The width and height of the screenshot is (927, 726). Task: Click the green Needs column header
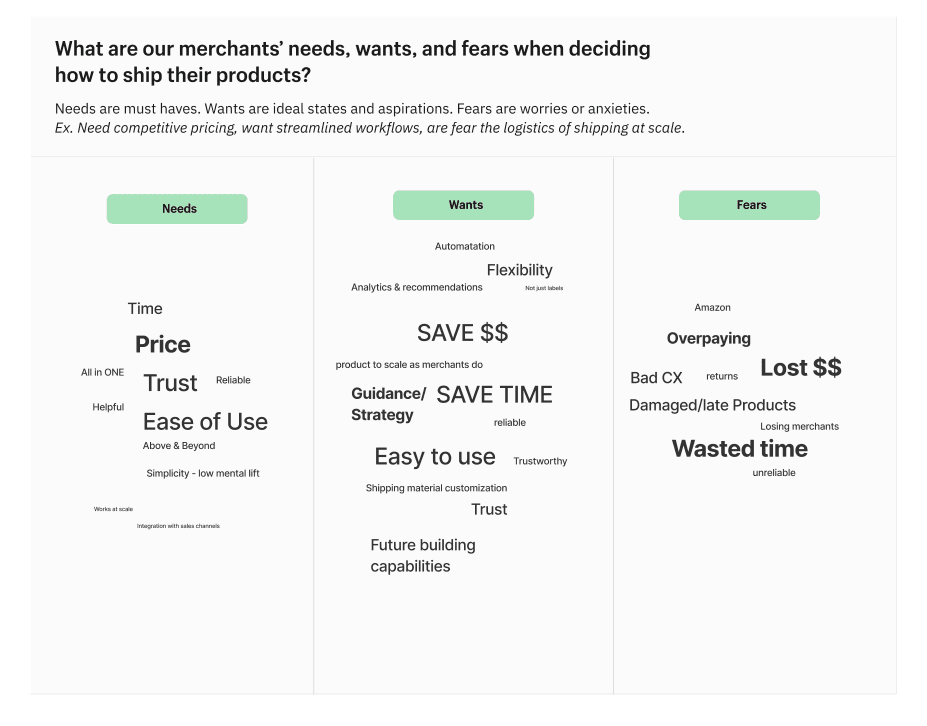[x=177, y=209]
